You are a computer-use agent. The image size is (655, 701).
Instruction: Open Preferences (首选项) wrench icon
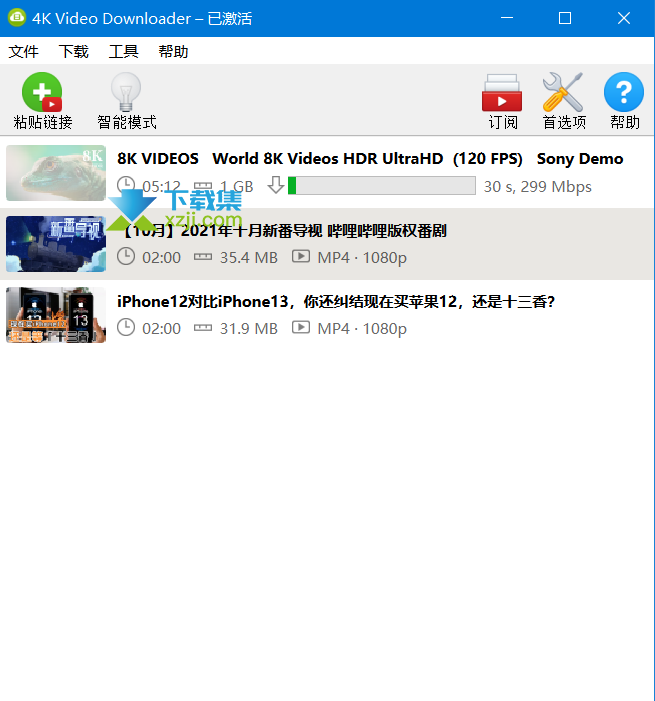tap(563, 102)
